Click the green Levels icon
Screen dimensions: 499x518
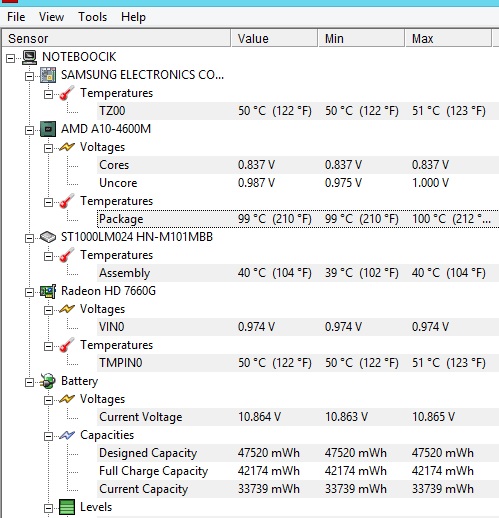tap(67, 507)
